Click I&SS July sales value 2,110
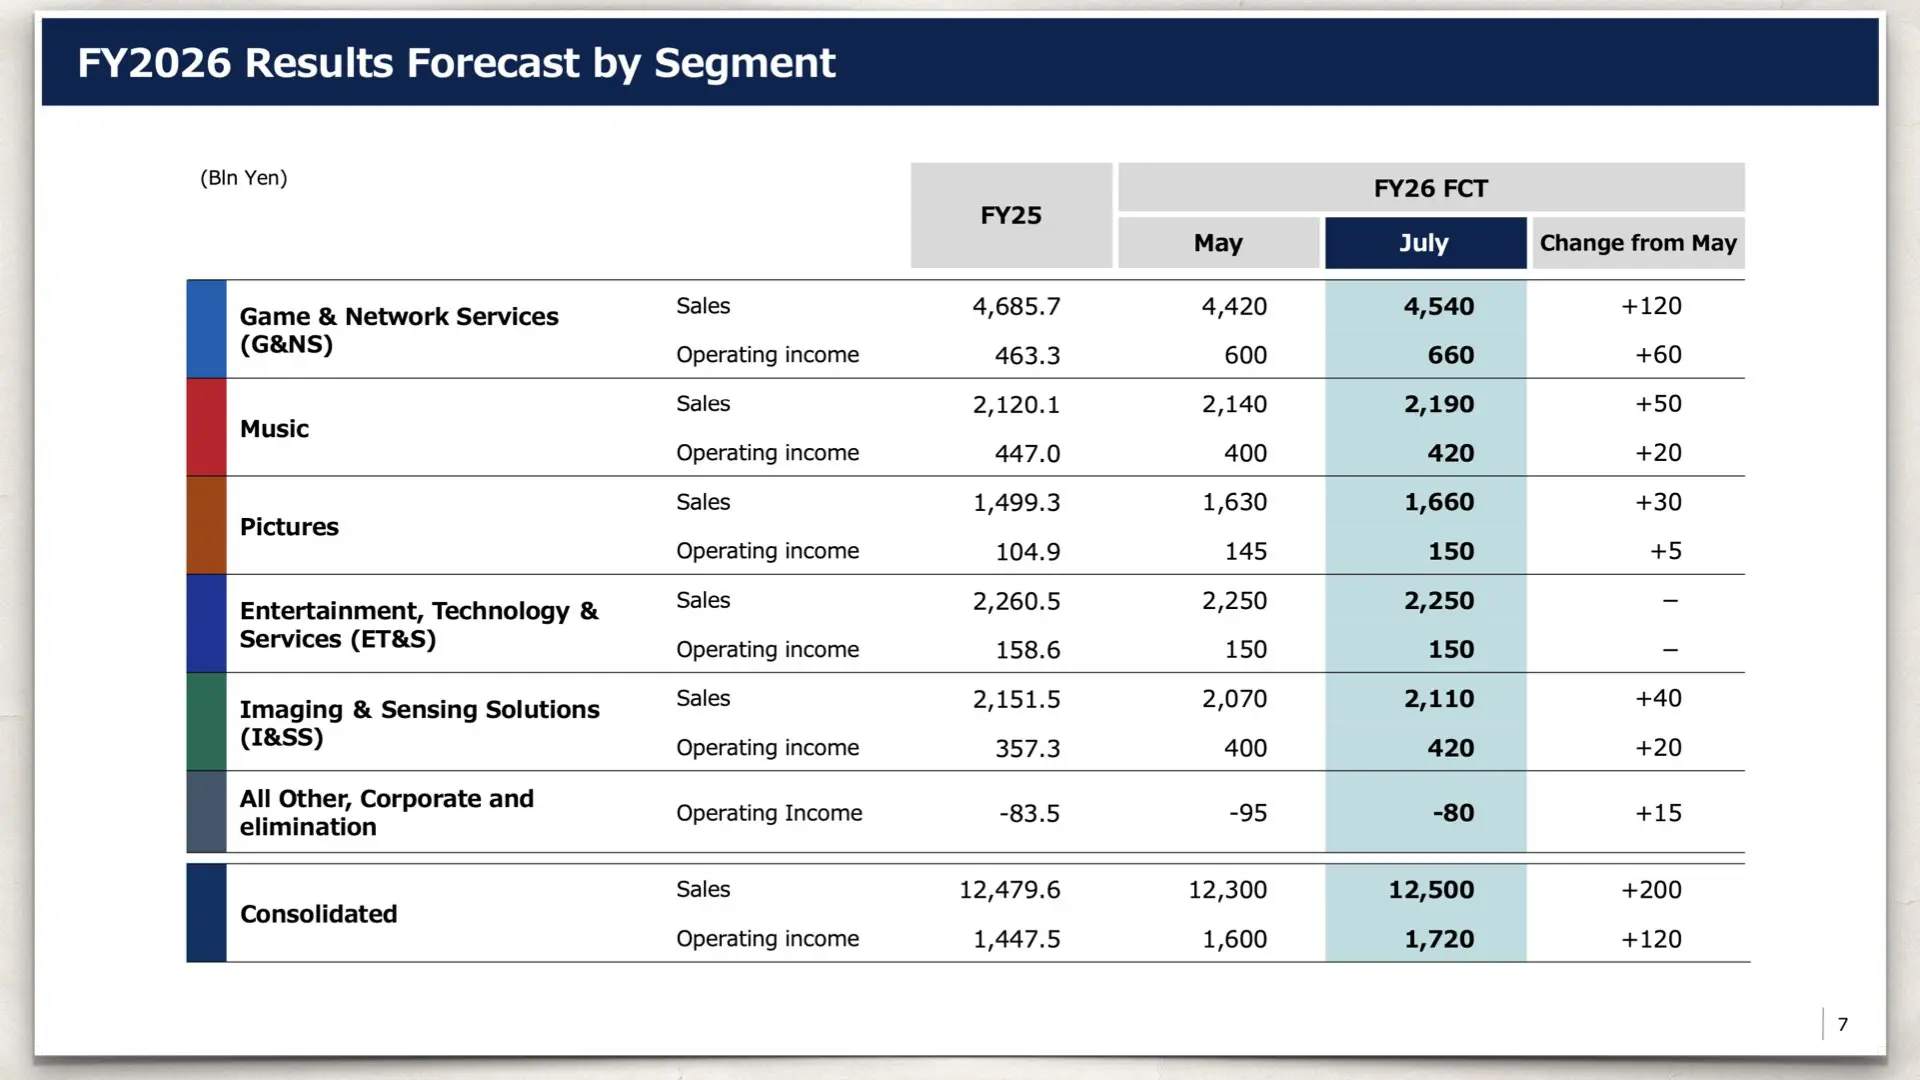Screen dimensions: 1920x1080 point(1439,699)
